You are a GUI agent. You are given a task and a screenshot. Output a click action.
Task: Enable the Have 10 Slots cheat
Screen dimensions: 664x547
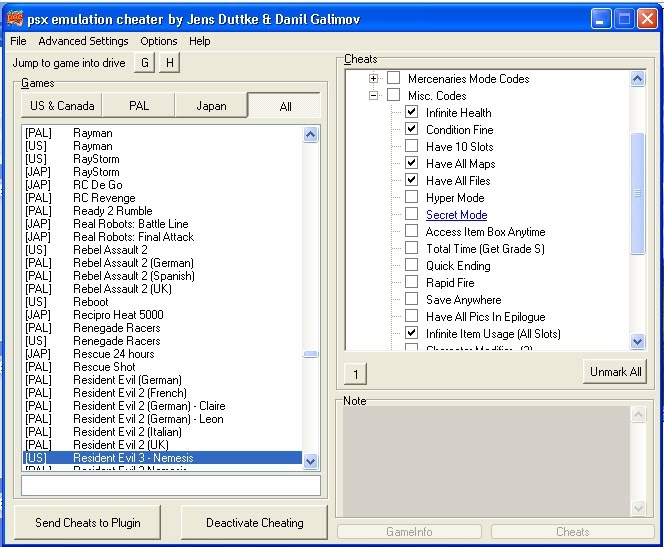pos(411,146)
